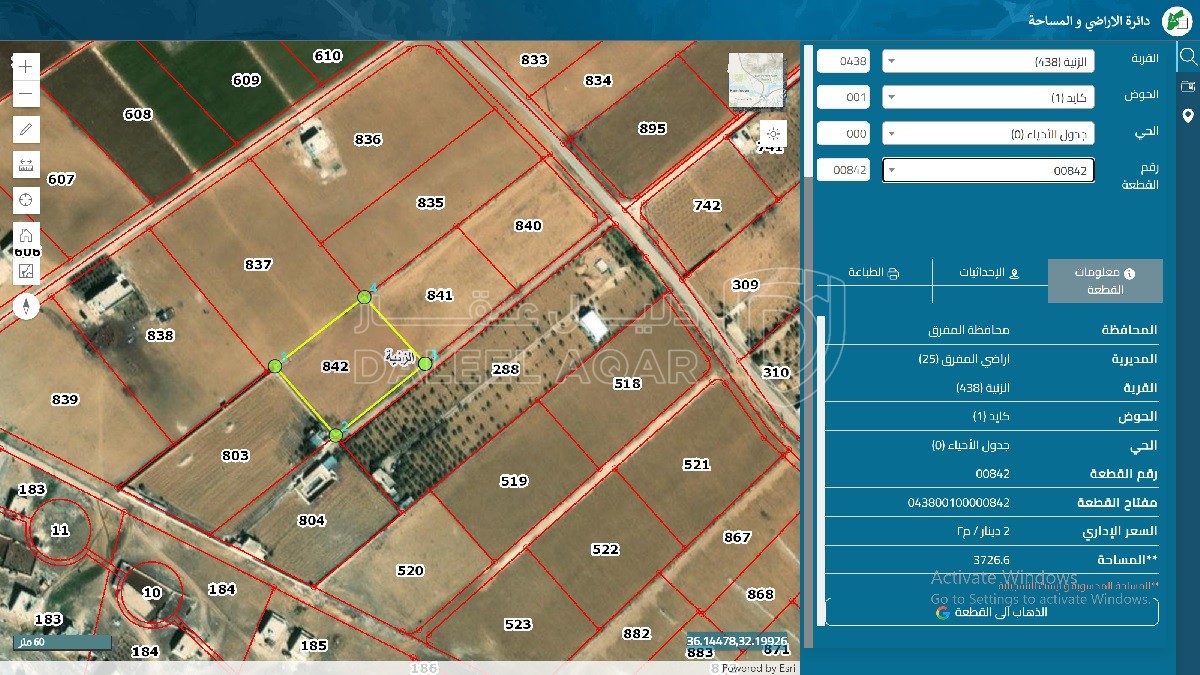Select the معلومات القطعة info tab
This screenshot has width=1200, height=675.
[1105, 281]
